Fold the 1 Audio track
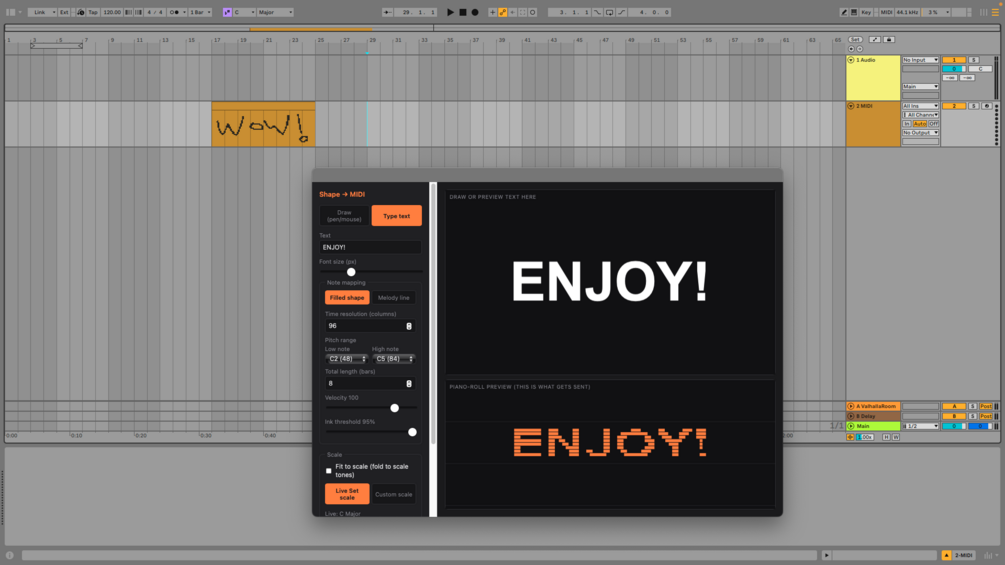Viewport: 1005px width, 565px height. 851,60
